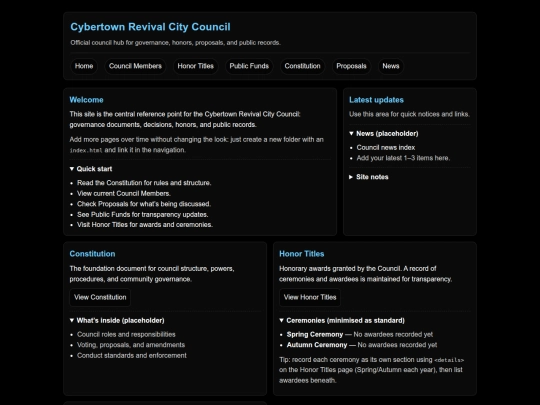This screenshot has height=405, width=540.
Task: Click 'Council roles and responsibilities' item
Action: pyautogui.click(x=126, y=334)
